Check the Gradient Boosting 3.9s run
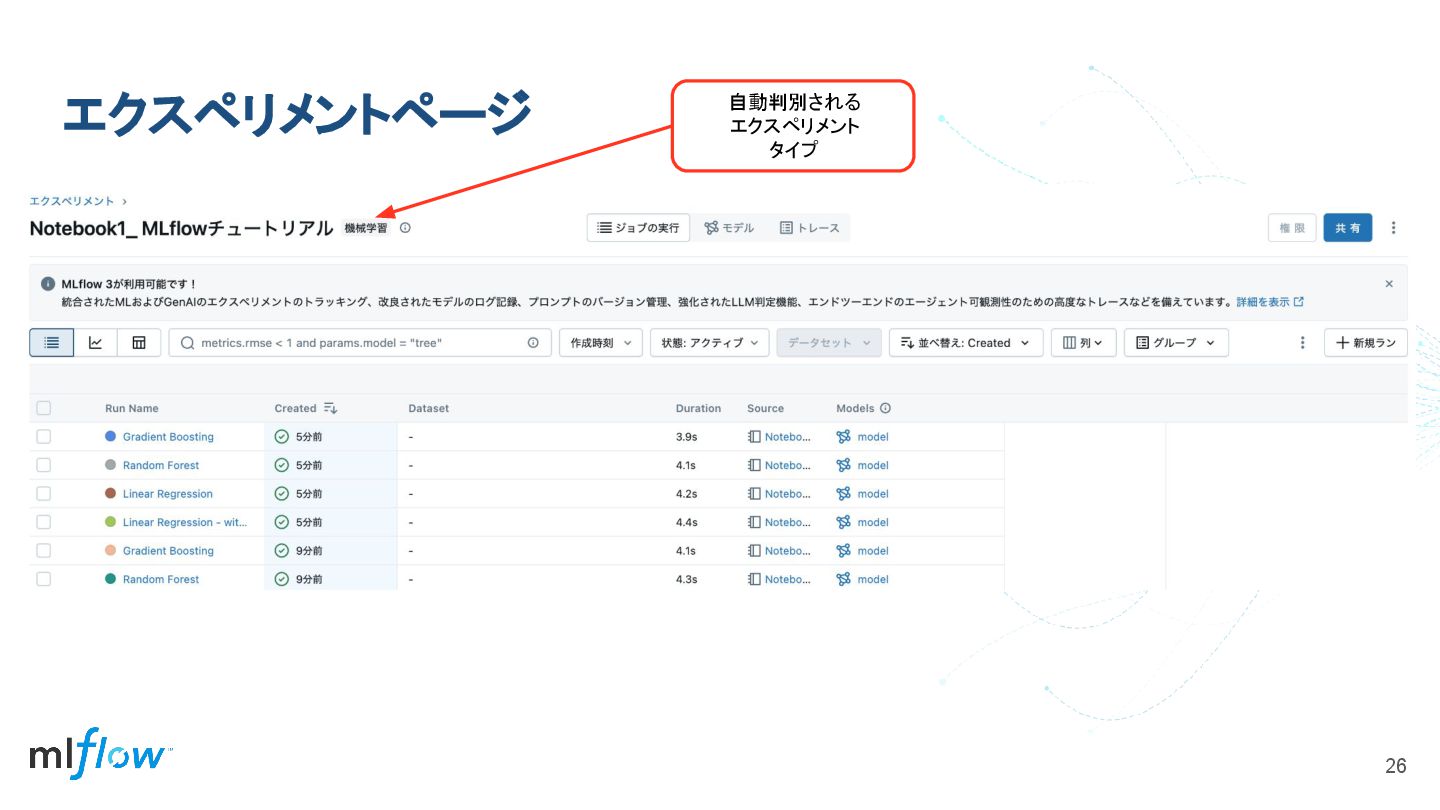Screen dimensions: 1440x810 tap(43, 437)
